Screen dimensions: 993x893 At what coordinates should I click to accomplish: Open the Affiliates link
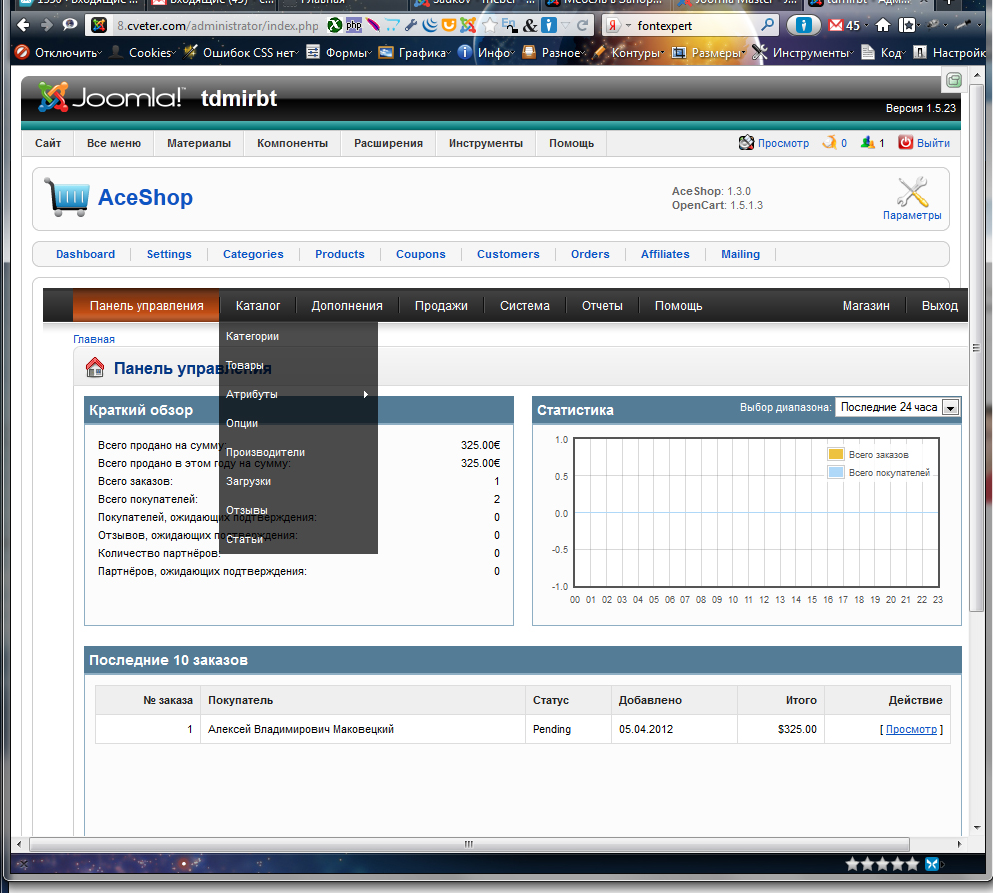coord(665,254)
